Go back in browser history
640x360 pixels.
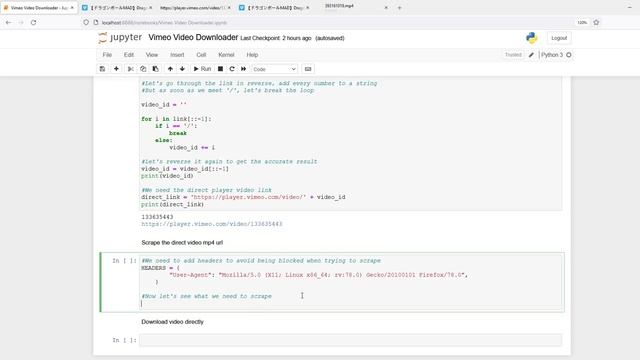coord(9,22)
